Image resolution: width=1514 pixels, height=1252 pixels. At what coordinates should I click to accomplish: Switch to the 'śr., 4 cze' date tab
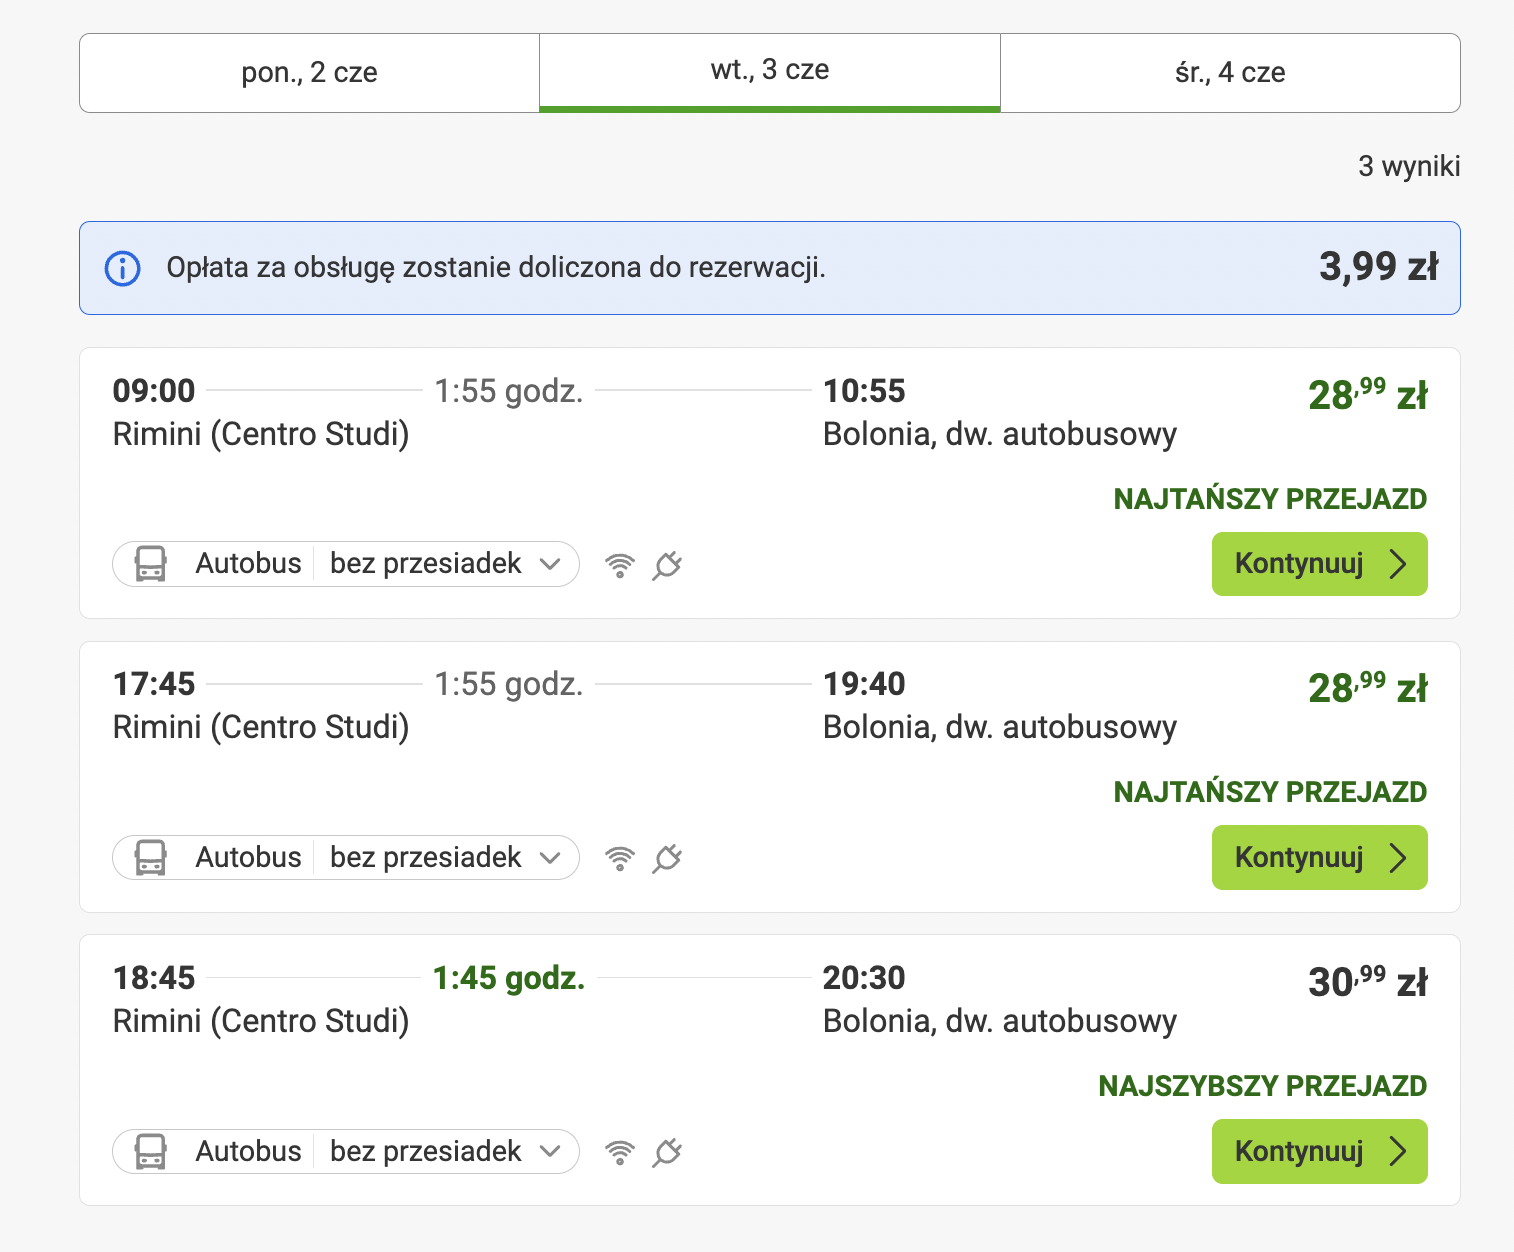point(1230,73)
